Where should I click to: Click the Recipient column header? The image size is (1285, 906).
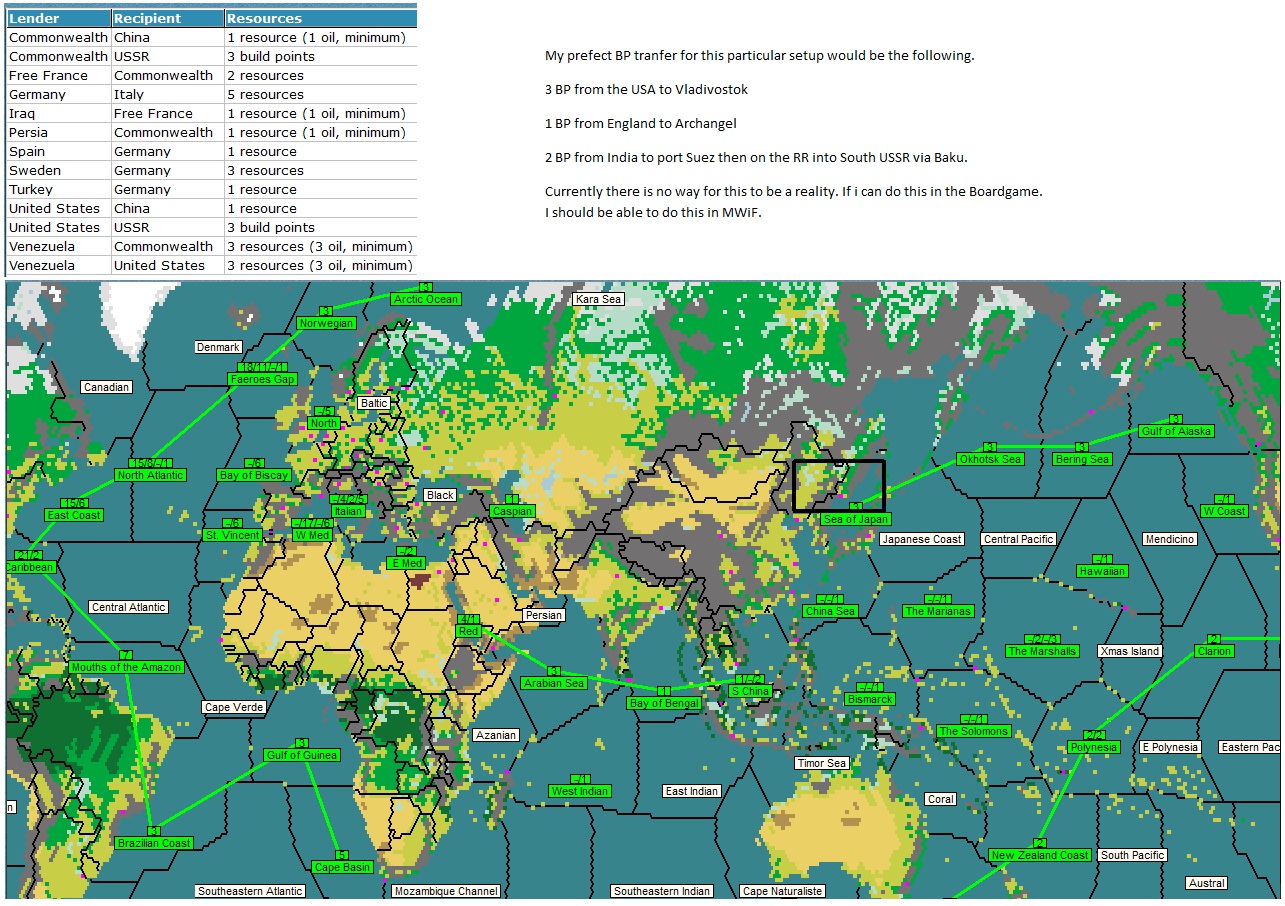point(167,18)
